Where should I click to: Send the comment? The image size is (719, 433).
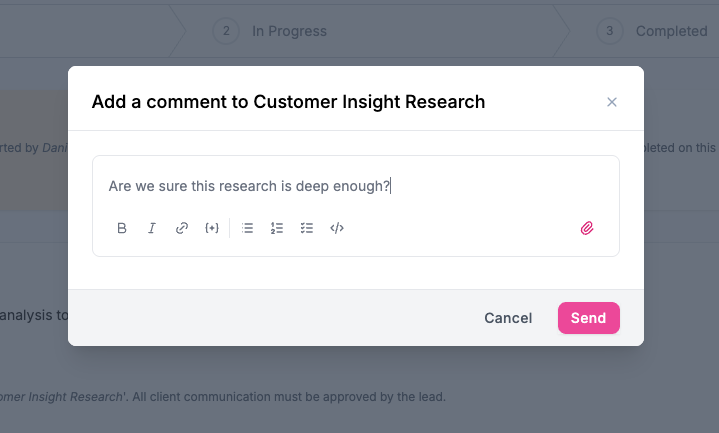(588, 318)
